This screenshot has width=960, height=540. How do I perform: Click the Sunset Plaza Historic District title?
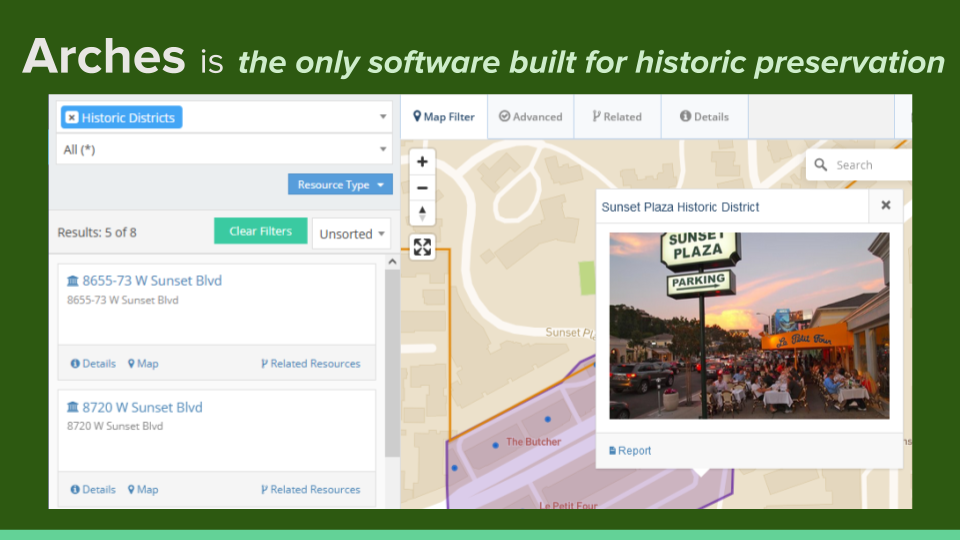point(680,207)
